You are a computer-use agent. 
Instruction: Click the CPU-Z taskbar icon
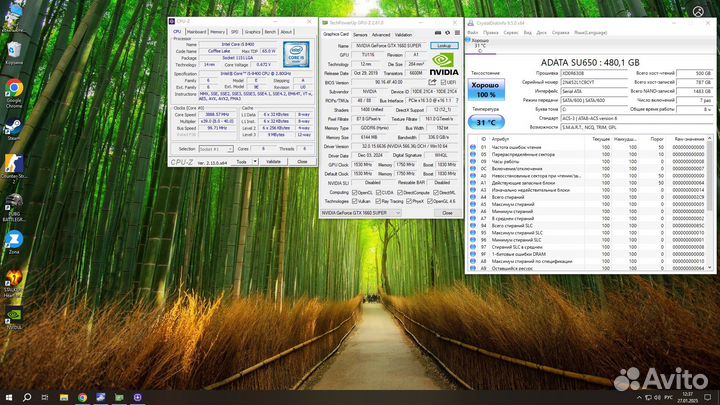click(137, 397)
